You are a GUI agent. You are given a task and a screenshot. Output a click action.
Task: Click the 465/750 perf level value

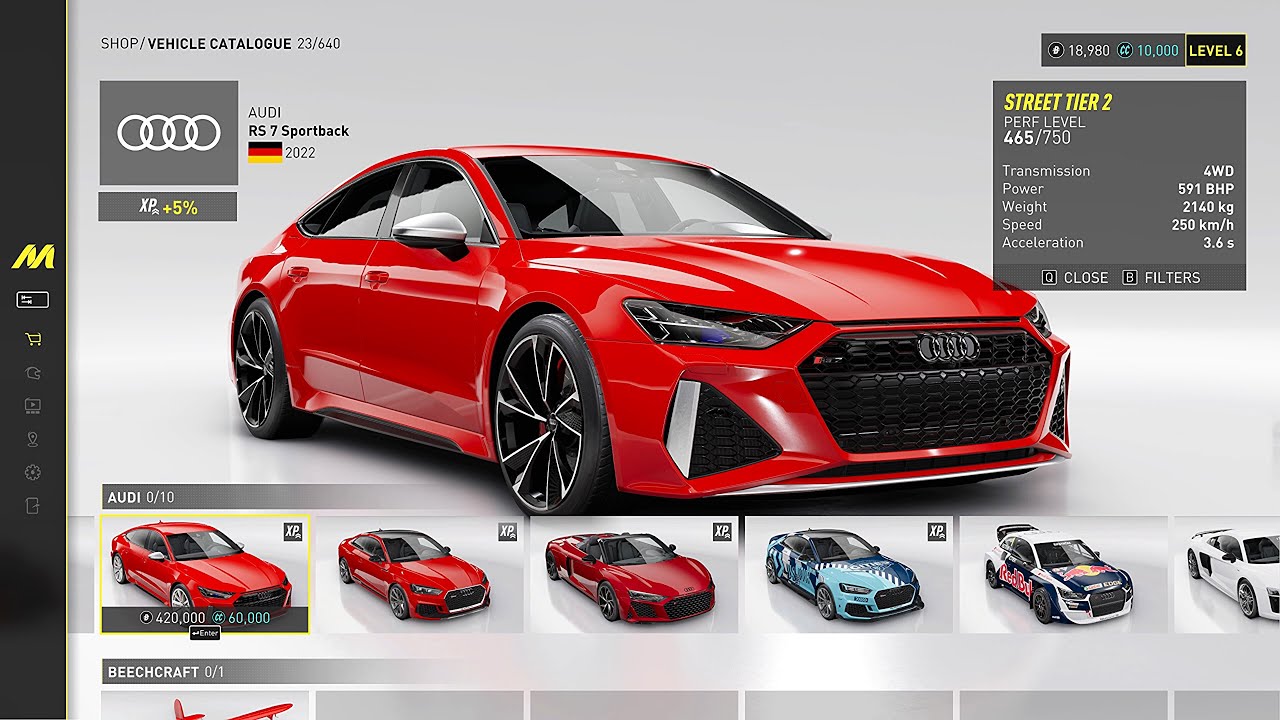pos(1036,138)
